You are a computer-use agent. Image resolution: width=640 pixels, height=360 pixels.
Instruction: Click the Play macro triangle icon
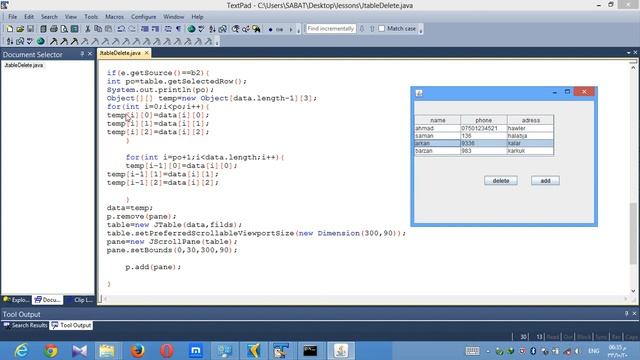[x=291, y=29]
